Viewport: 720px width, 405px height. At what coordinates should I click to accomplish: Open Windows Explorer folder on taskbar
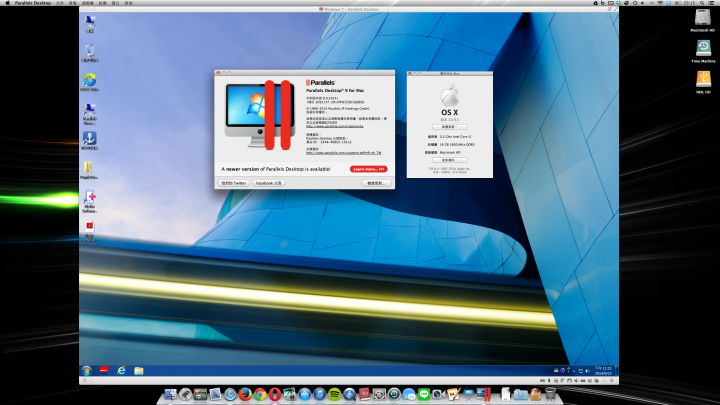pyautogui.click(x=139, y=371)
